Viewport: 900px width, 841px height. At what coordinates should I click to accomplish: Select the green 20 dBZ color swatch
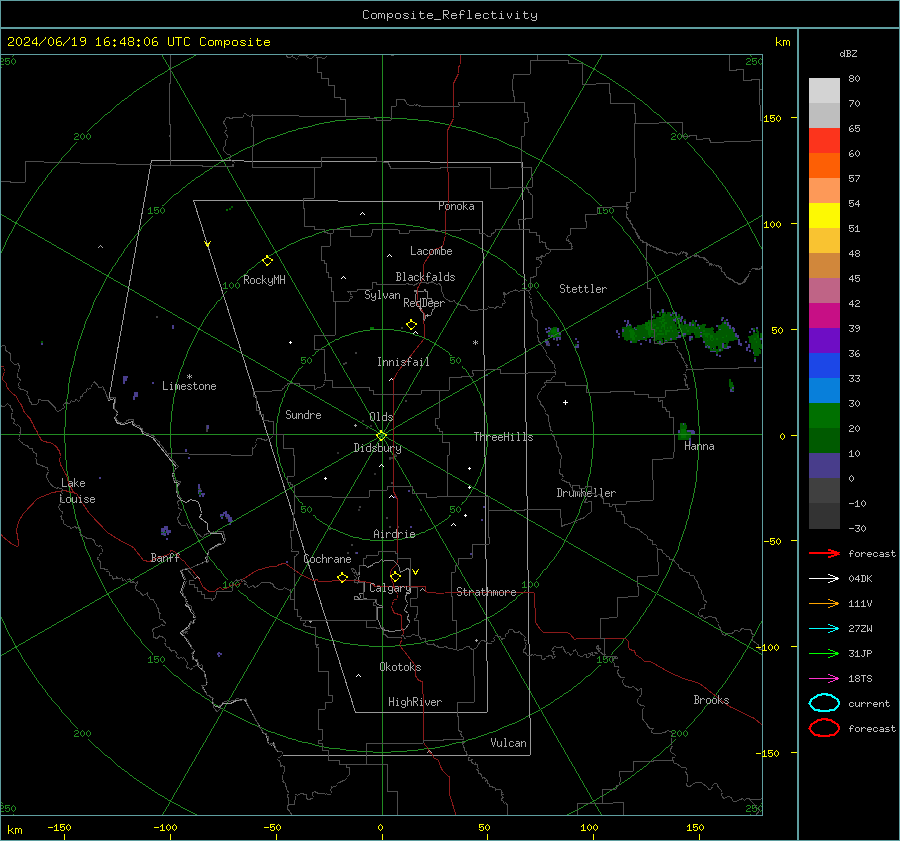point(824,416)
